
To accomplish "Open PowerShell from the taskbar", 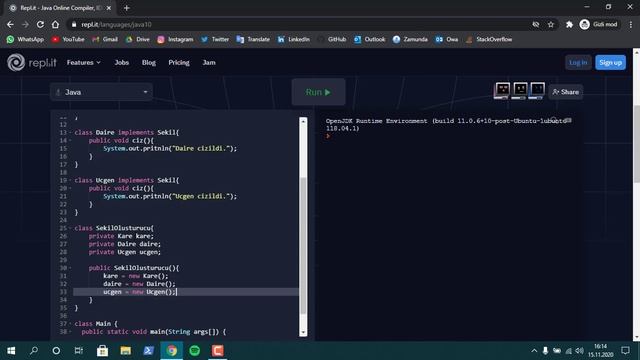I will 148,351.
